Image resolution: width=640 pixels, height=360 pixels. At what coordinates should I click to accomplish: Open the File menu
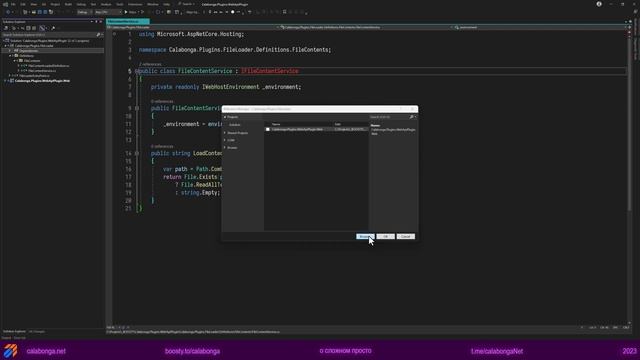pos(13,4)
